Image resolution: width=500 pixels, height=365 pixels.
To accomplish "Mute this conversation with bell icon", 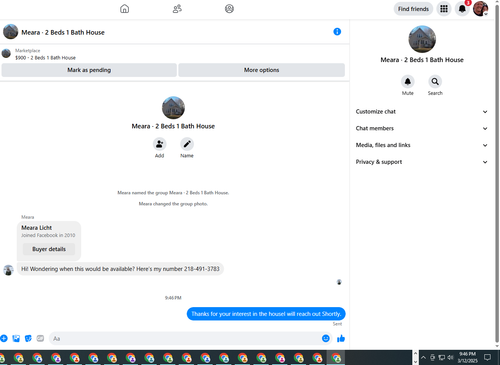I will tap(407, 82).
